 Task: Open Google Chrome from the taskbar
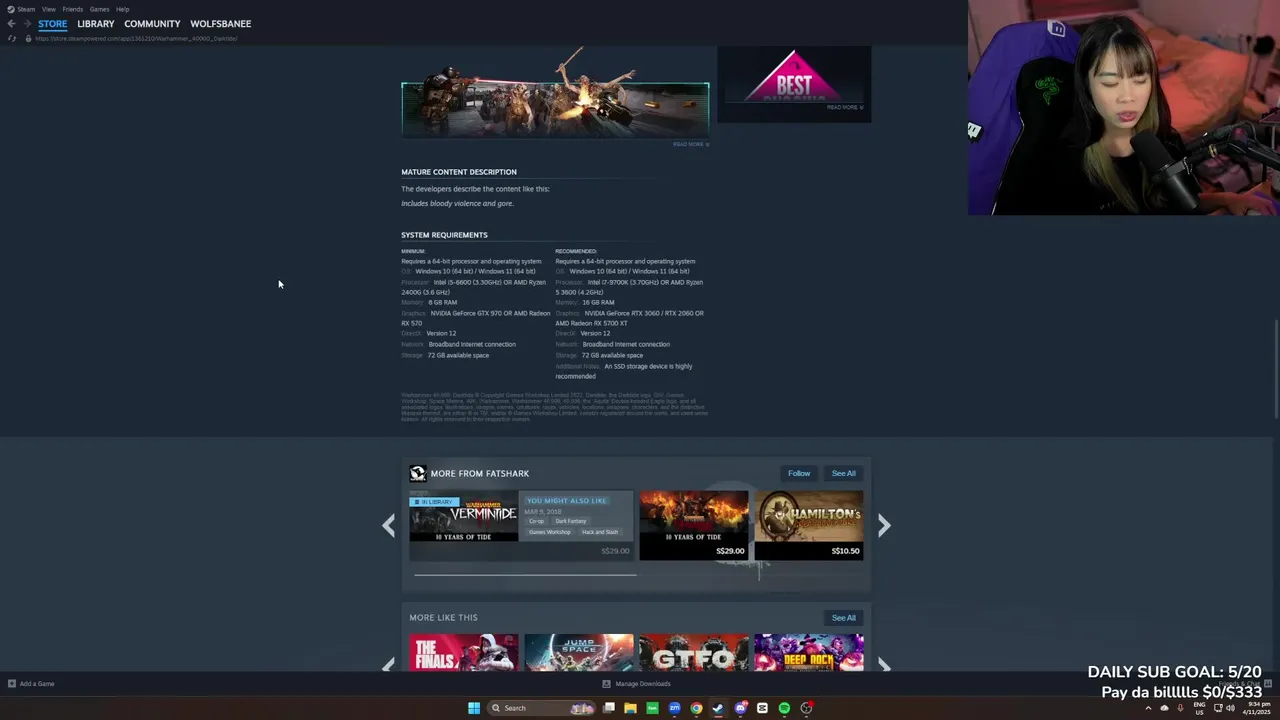click(696, 708)
